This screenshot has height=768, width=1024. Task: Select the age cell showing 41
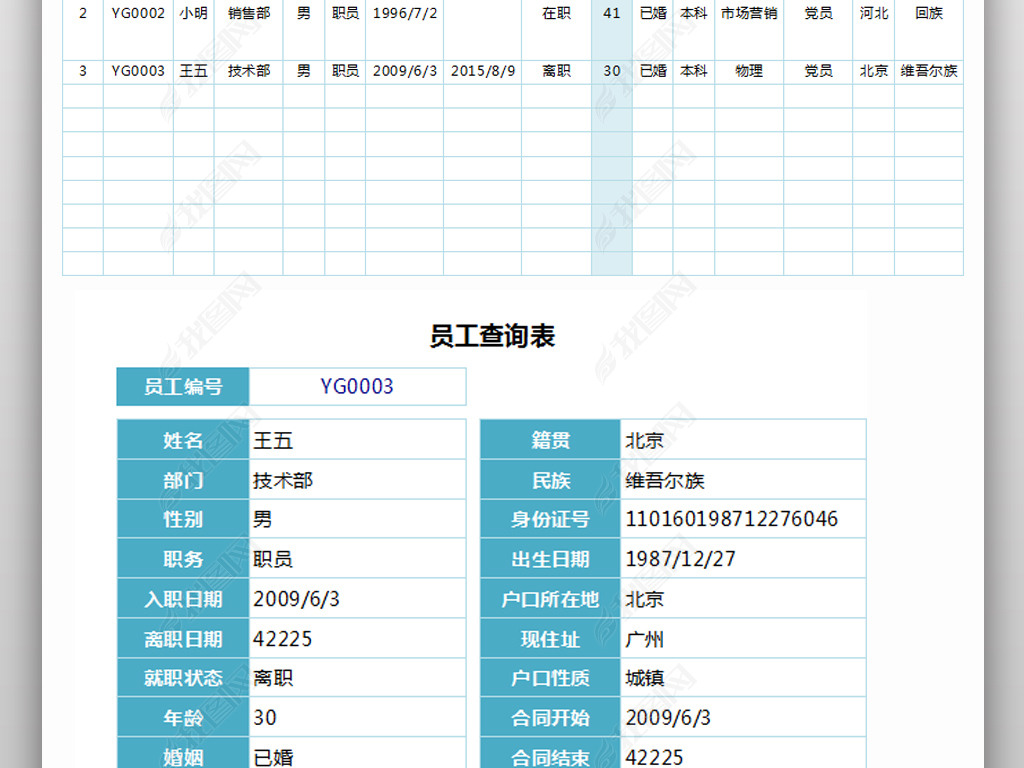click(612, 14)
